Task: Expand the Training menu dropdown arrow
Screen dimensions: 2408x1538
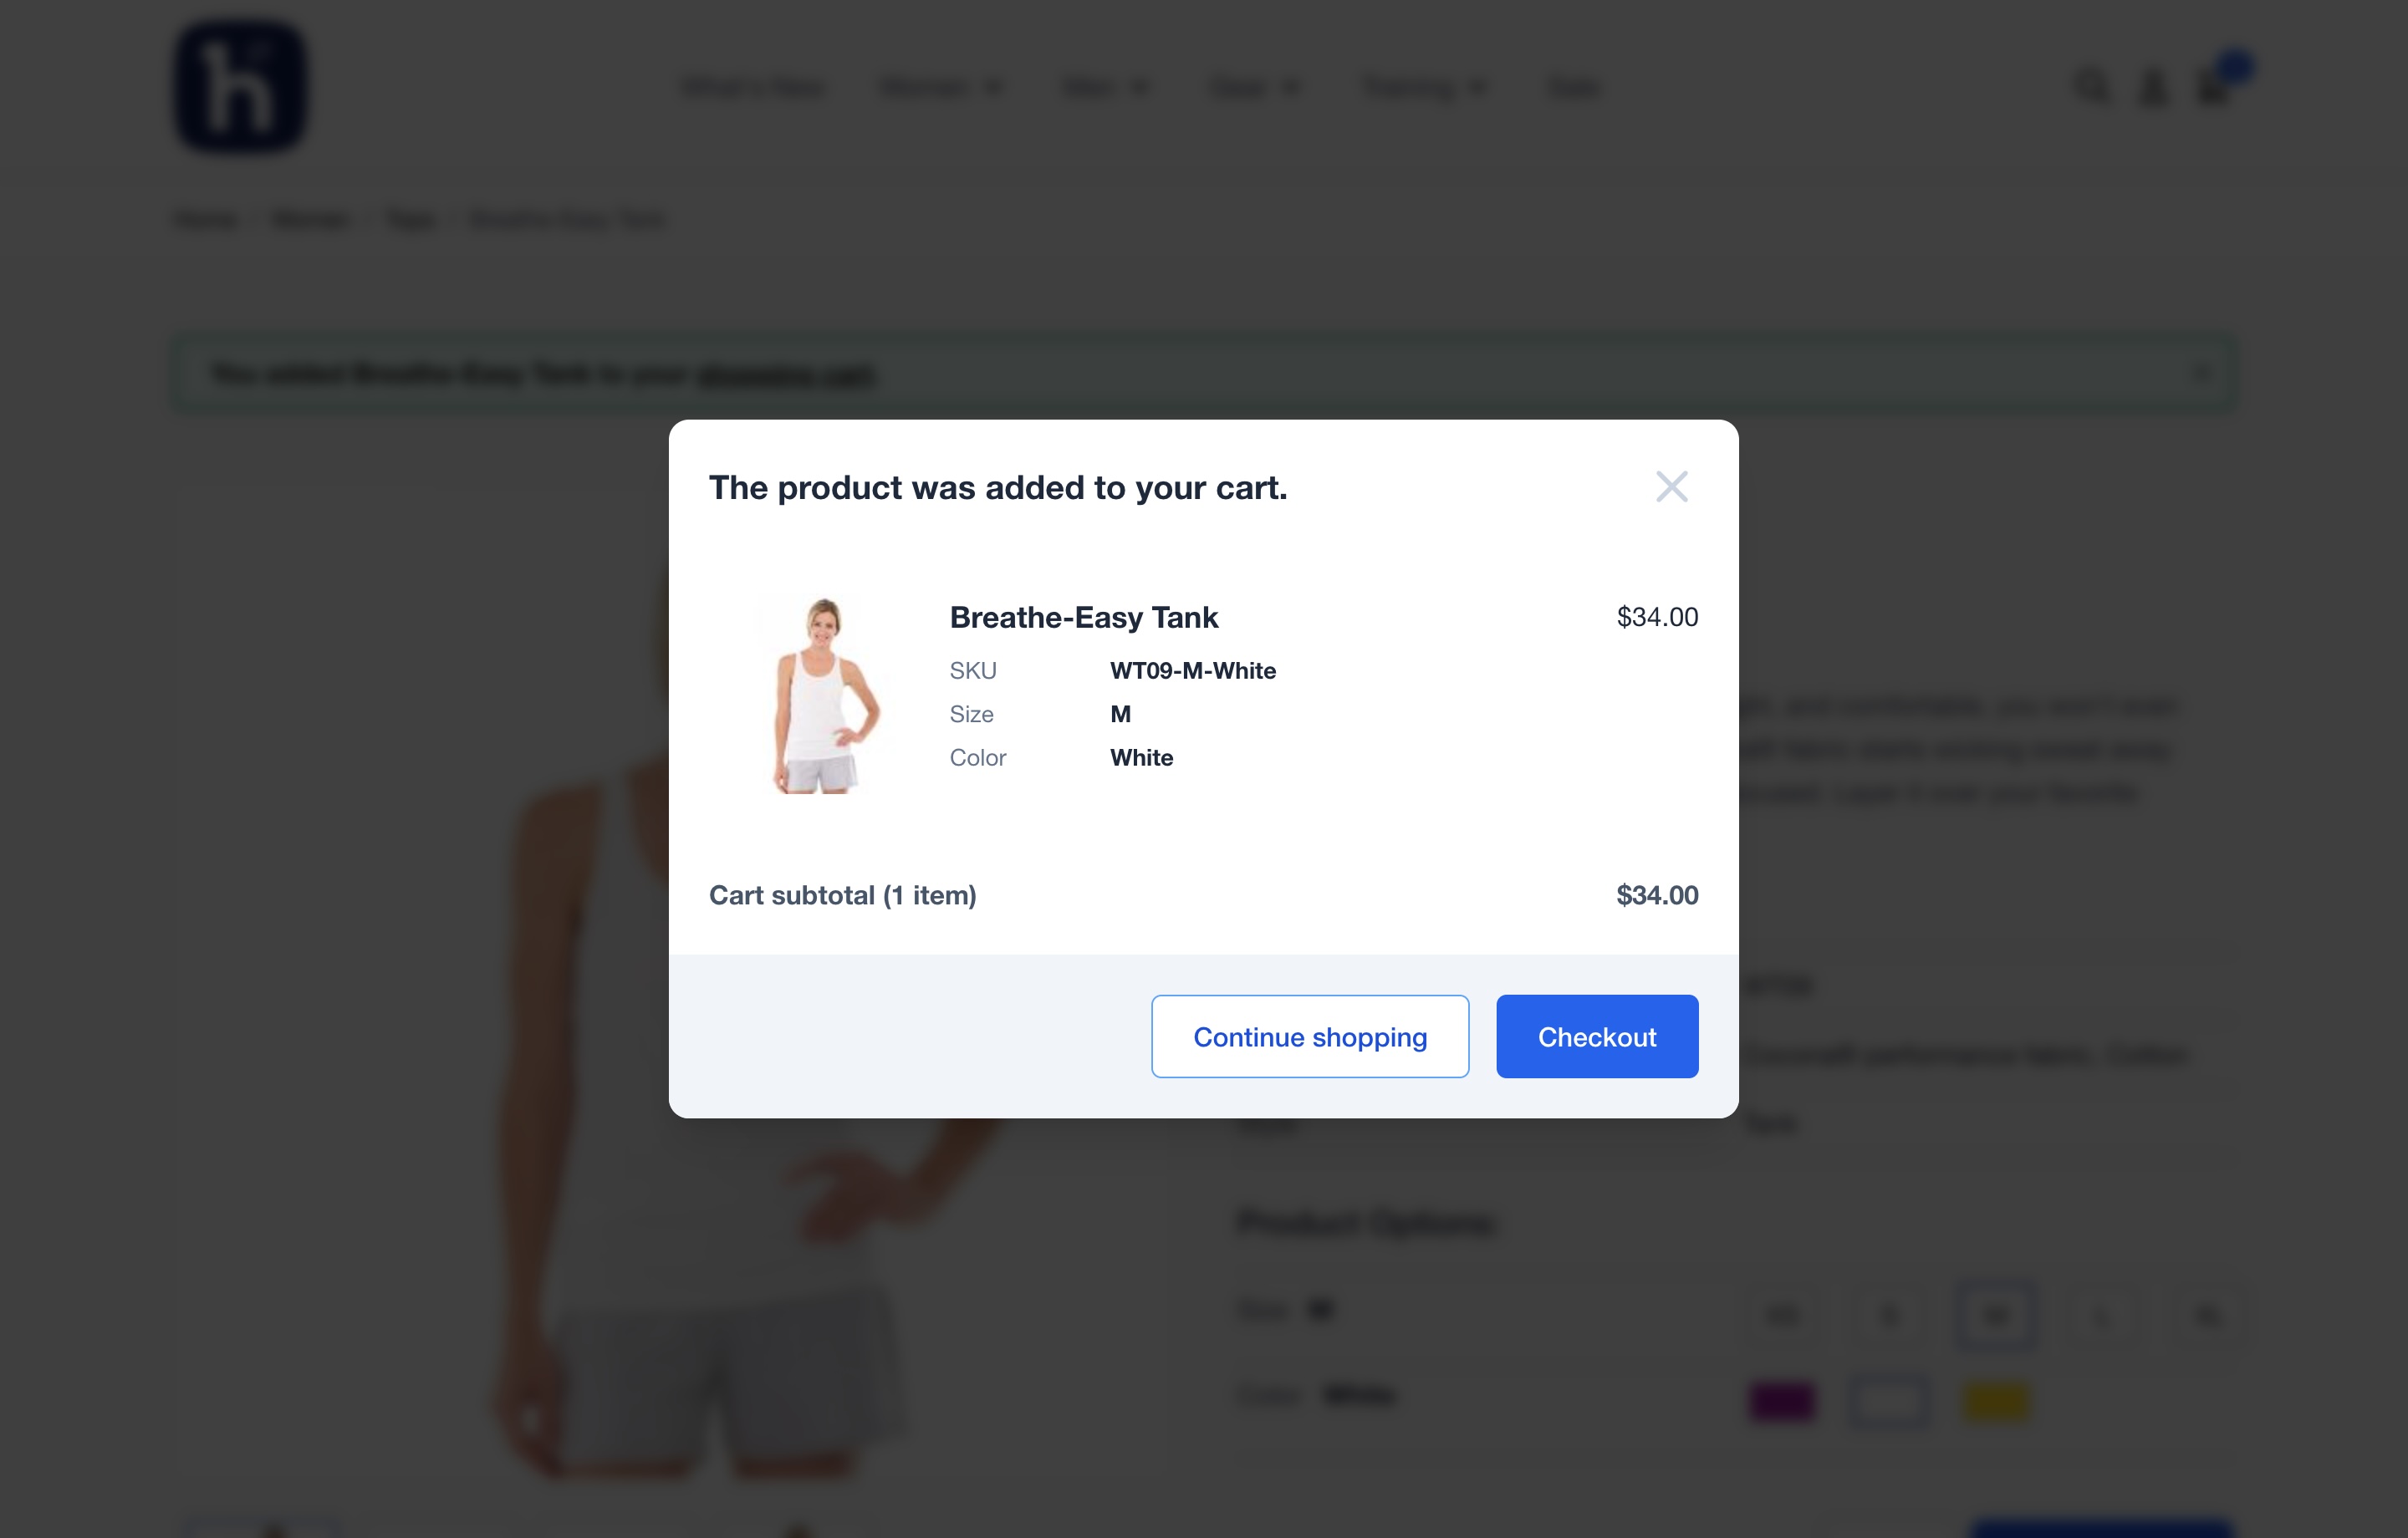Action: tap(1478, 88)
